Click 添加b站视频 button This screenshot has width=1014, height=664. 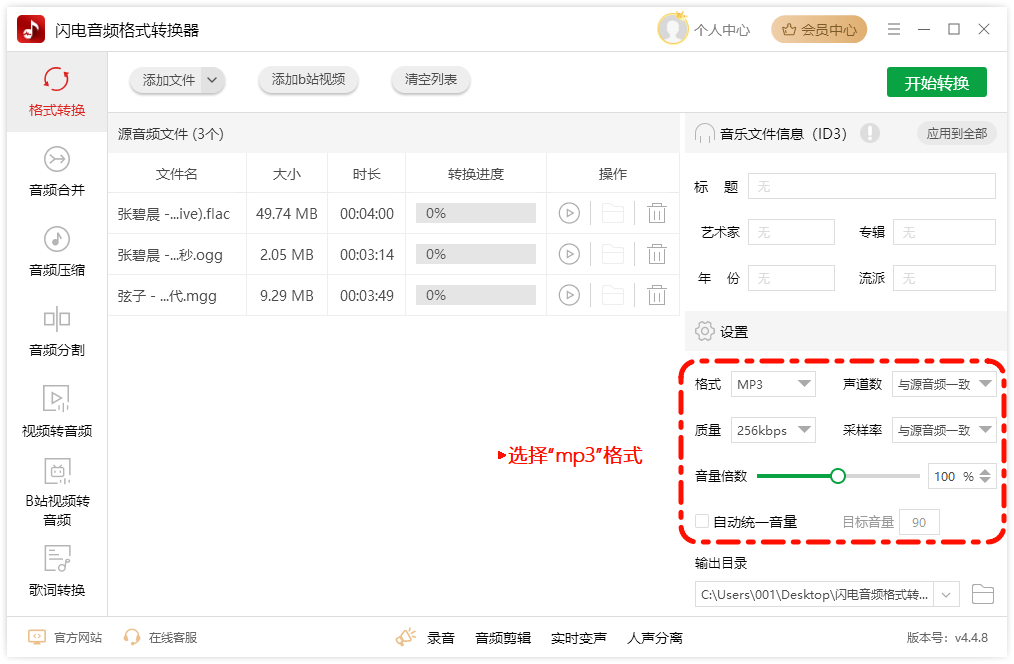308,80
